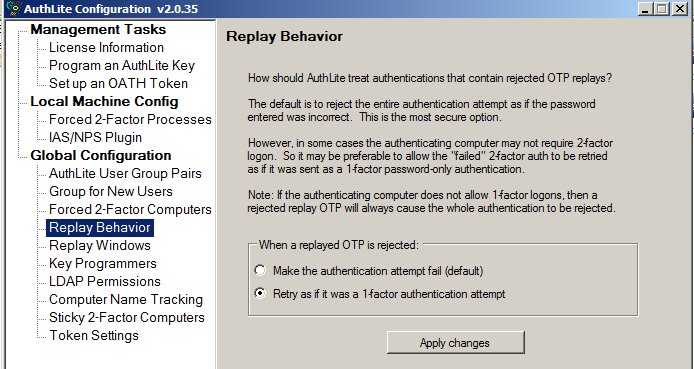Apply changes to replay behavior
The height and width of the screenshot is (369, 694).
pos(455,342)
